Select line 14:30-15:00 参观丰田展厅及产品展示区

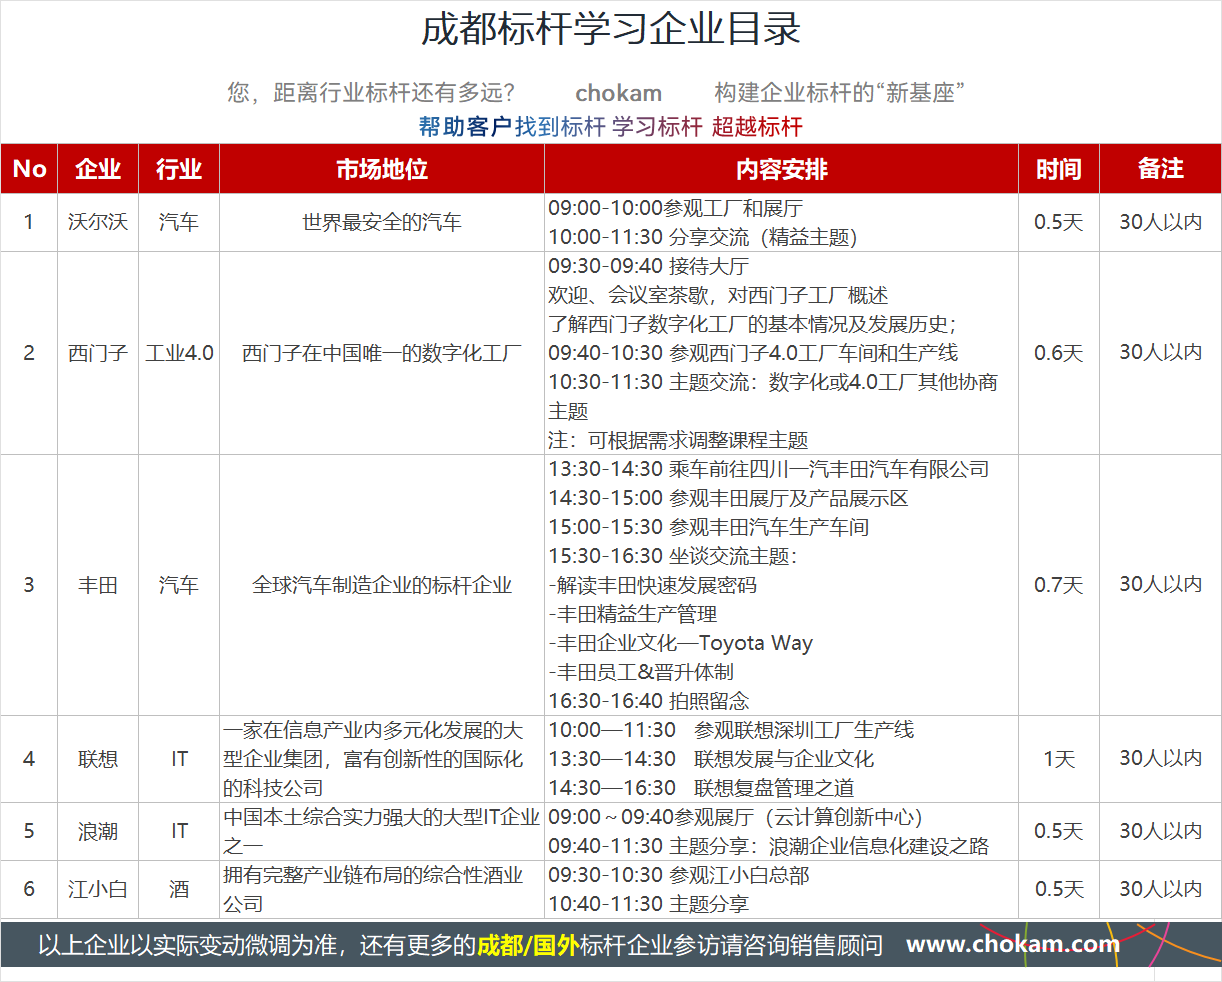point(728,498)
